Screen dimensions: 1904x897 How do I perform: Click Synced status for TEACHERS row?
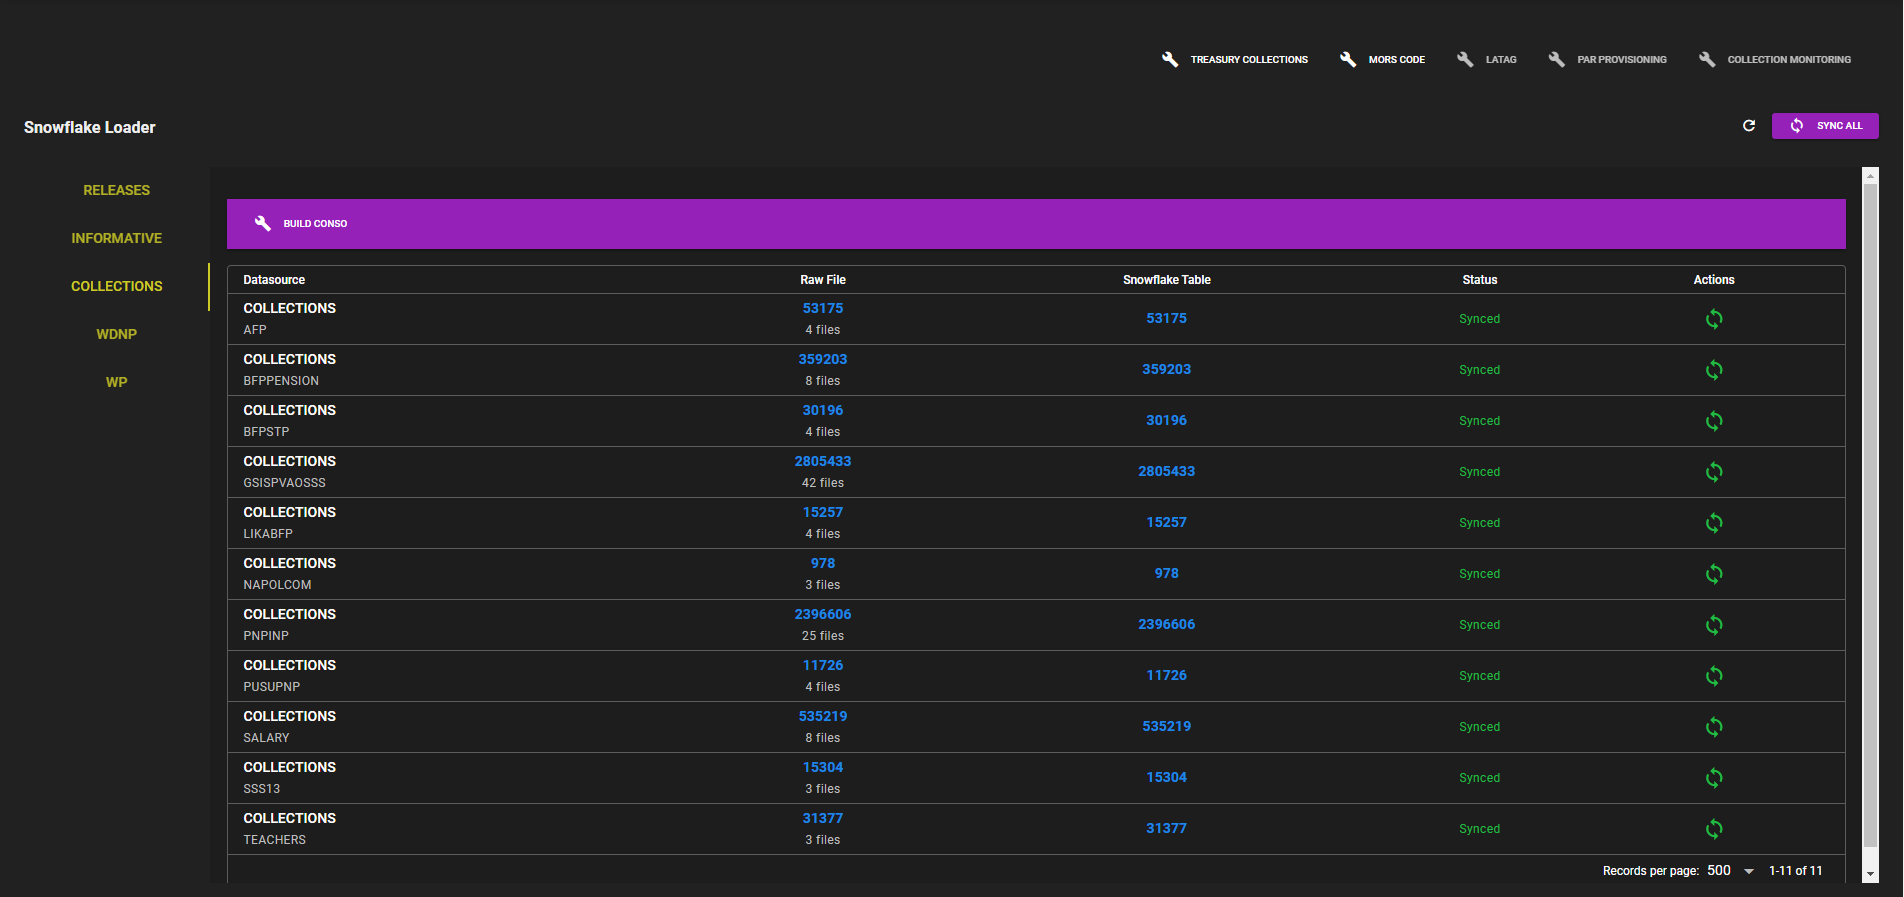click(x=1480, y=829)
